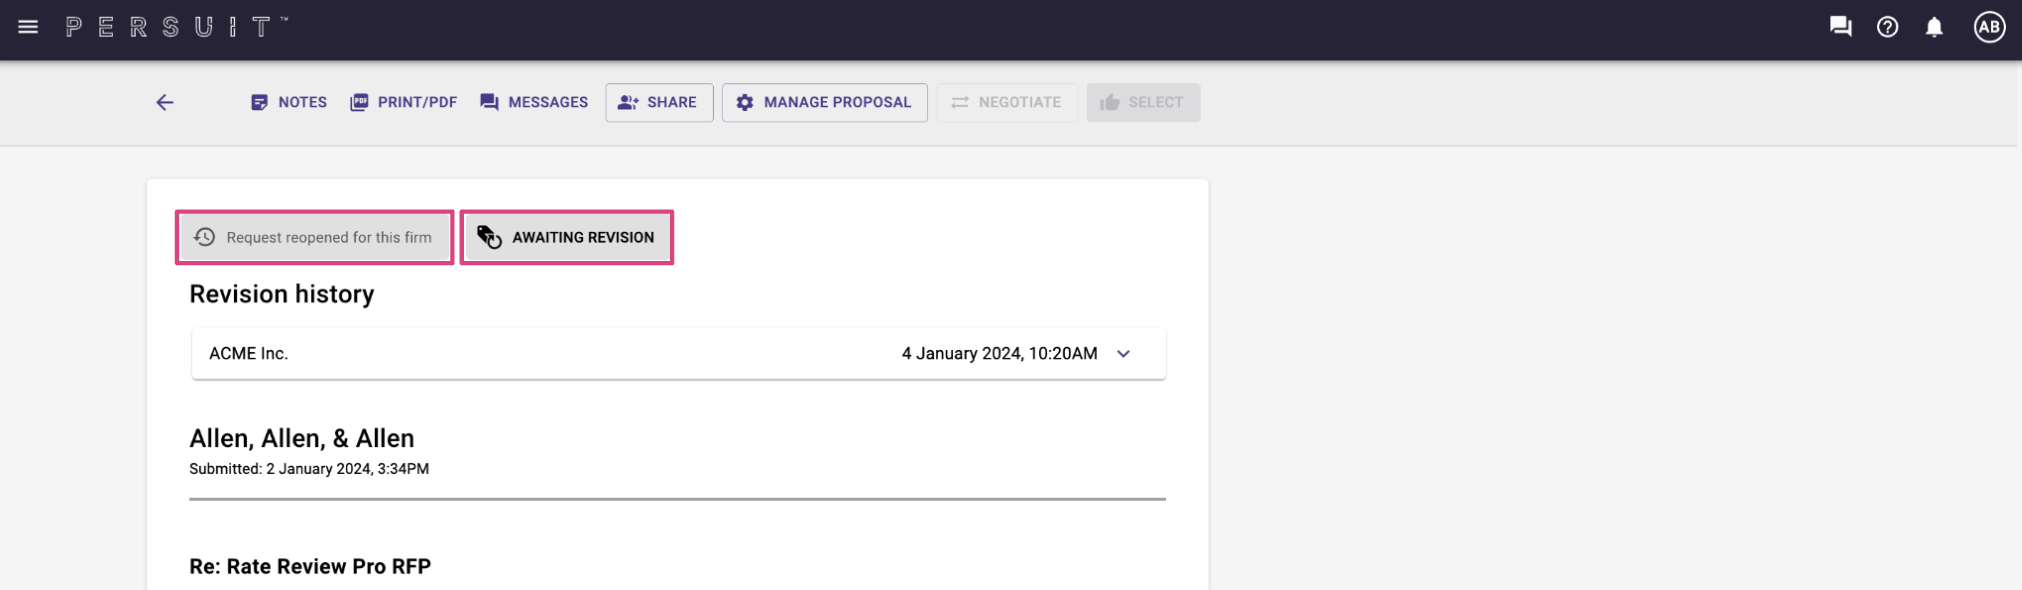
Task: Click Submitted: 2 January 2024, 3:34PM text
Action: click(309, 469)
